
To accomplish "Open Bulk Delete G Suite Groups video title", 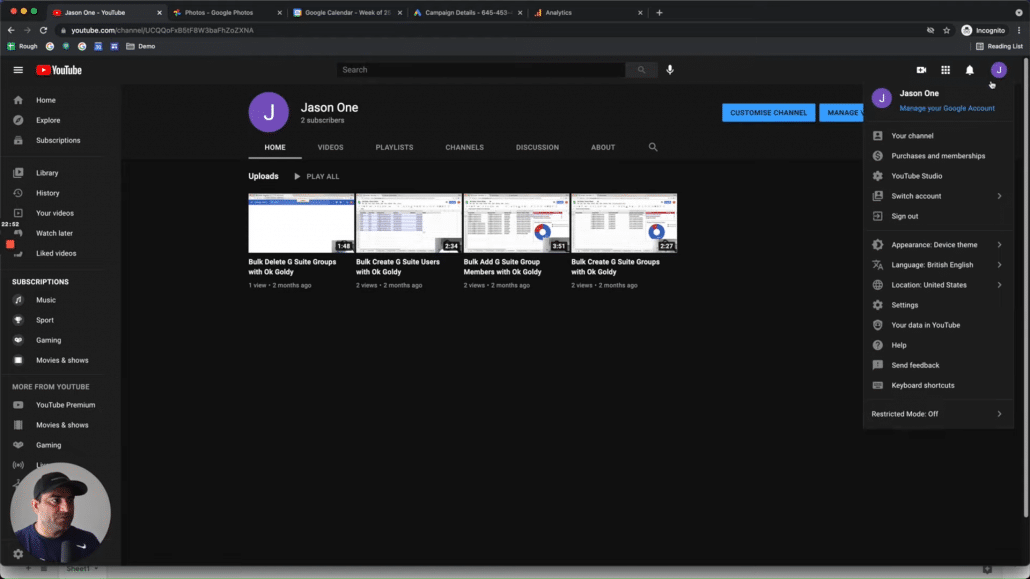I will 292,267.
